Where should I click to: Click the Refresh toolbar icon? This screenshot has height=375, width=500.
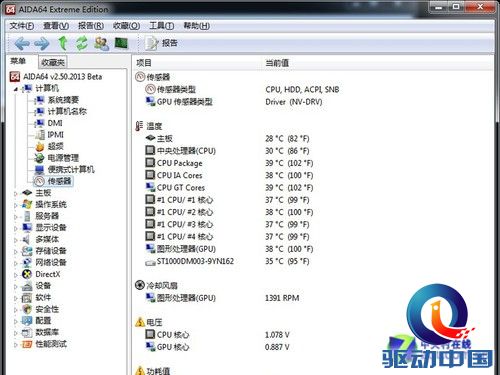82,43
